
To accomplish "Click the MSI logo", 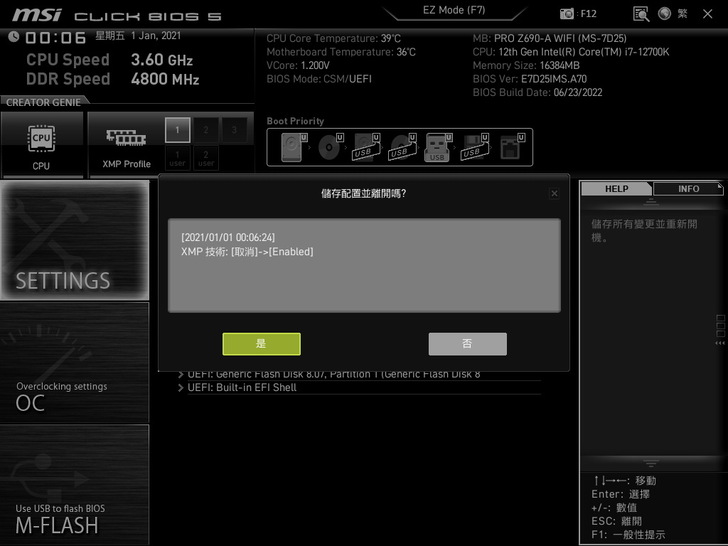I will click(x=37, y=15).
